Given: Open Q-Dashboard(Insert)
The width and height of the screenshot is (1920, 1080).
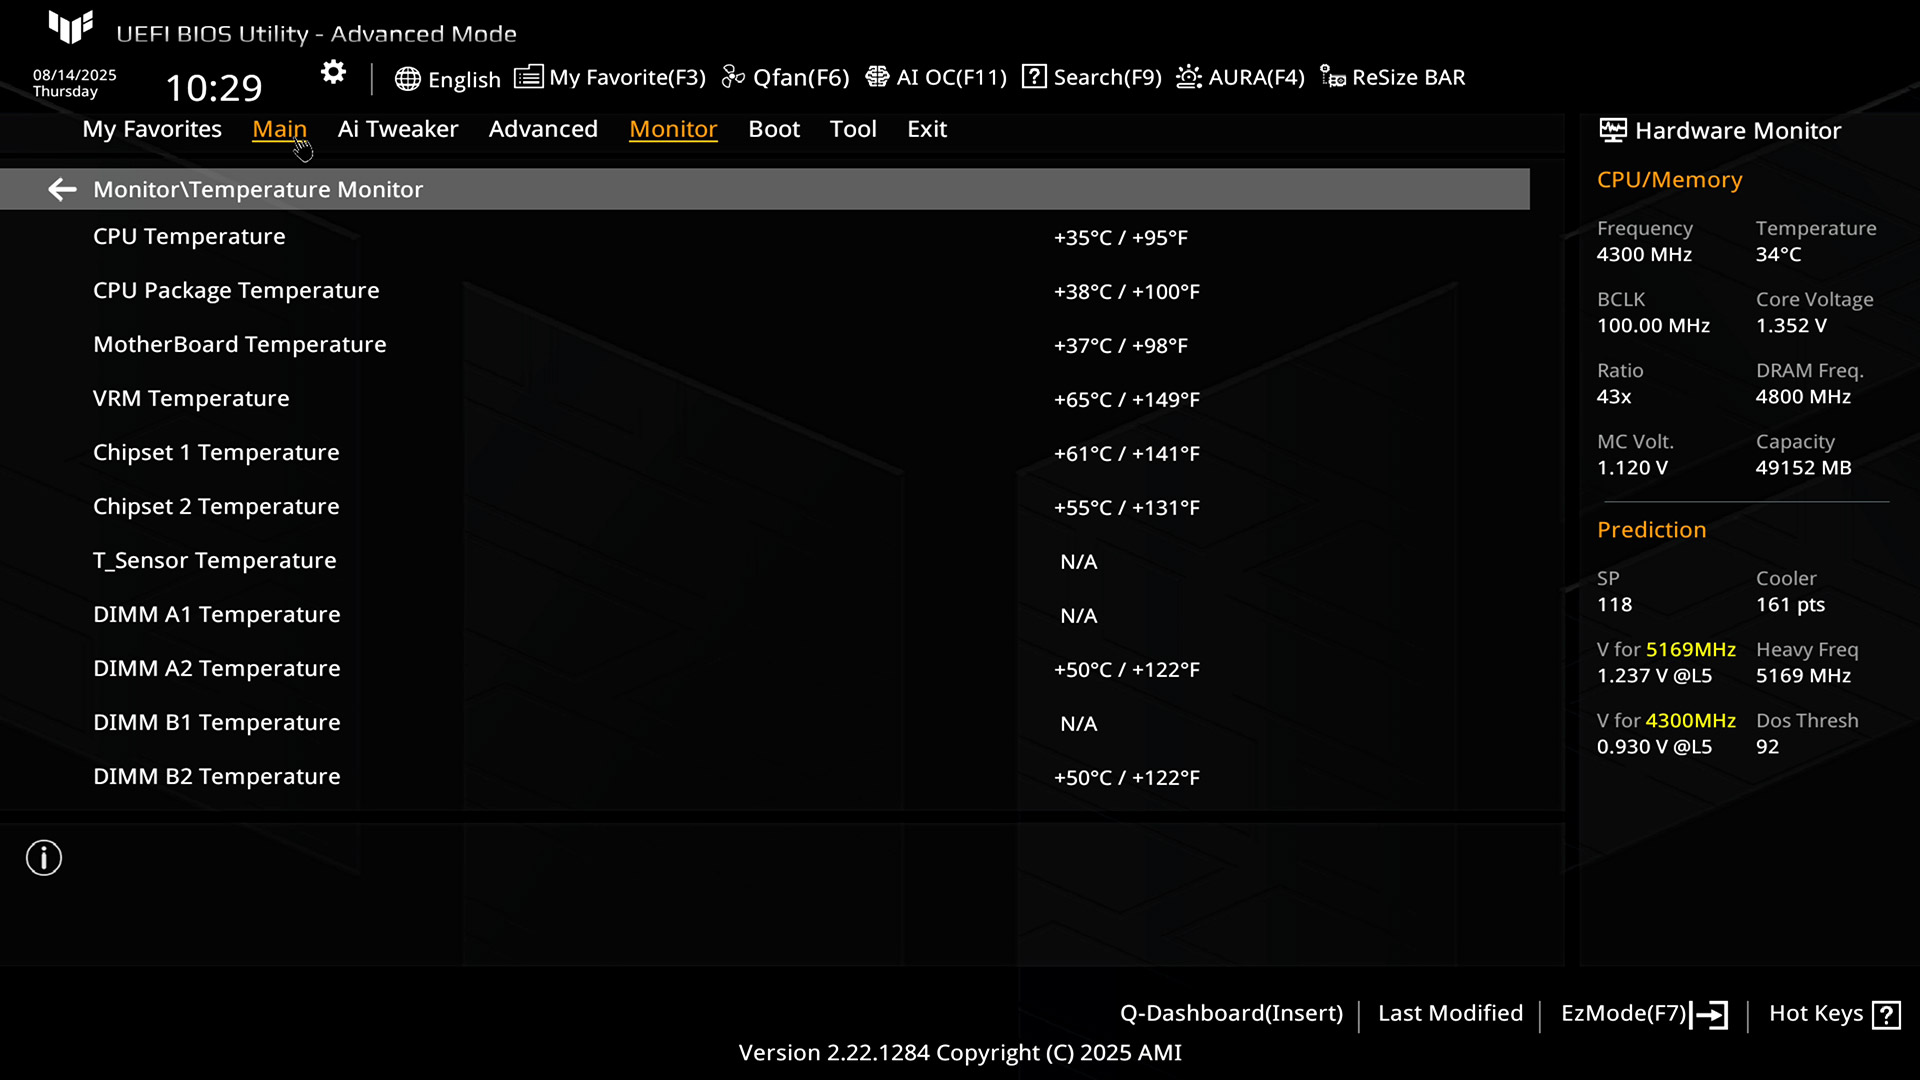Looking at the screenshot, I should coord(1231,1014).
